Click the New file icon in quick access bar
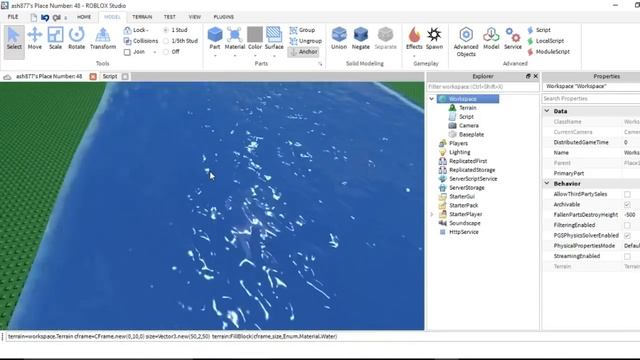This screenshot has width=640, height=360. pyautogui.click(x=33, y=18)
